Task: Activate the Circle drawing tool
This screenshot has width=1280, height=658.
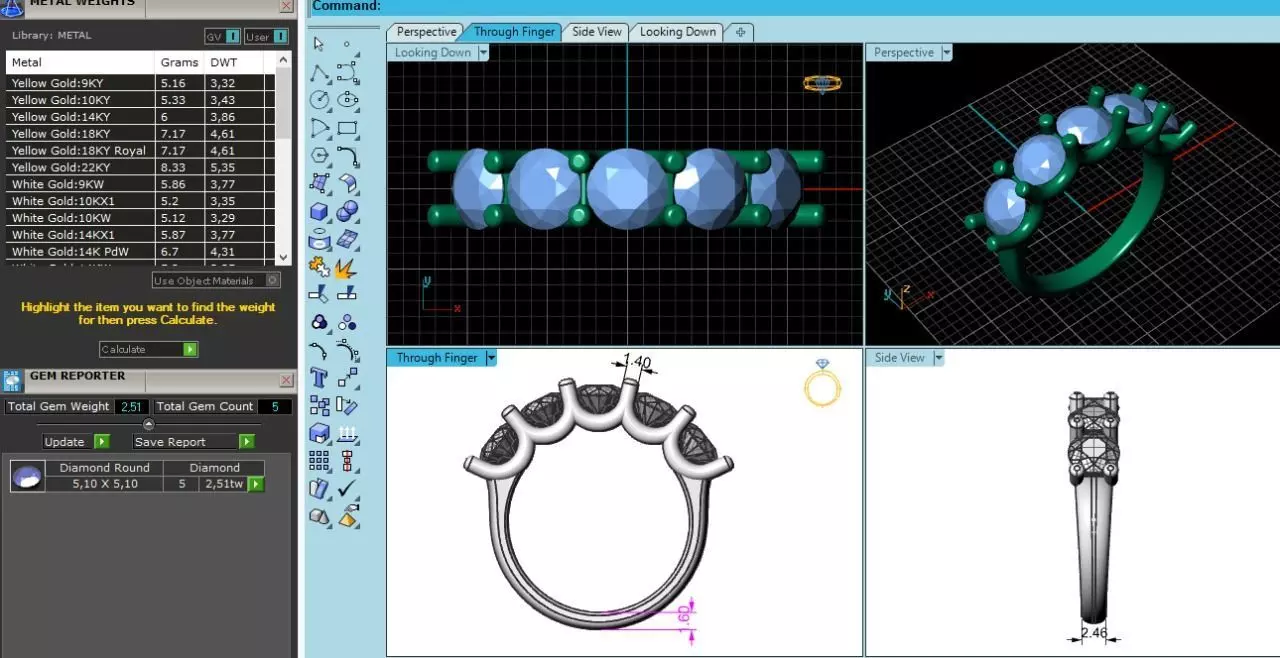Action: [319, 100]
